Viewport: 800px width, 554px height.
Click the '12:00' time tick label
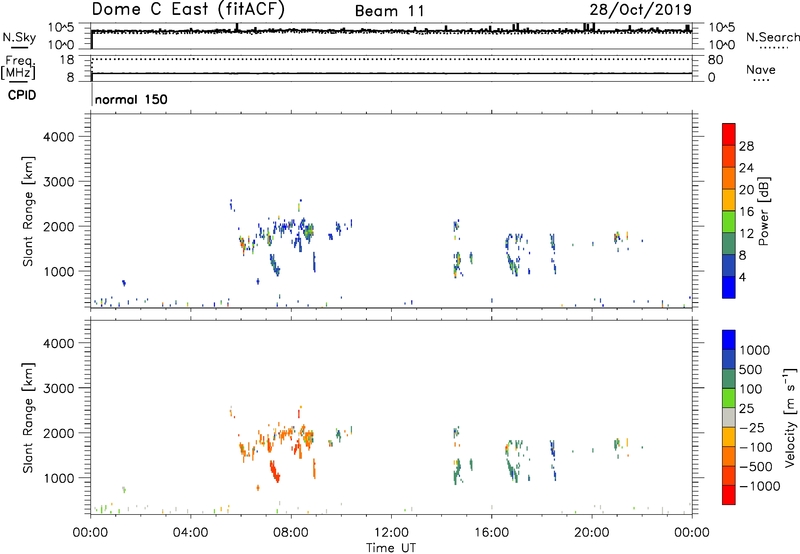tap(391, 533)
